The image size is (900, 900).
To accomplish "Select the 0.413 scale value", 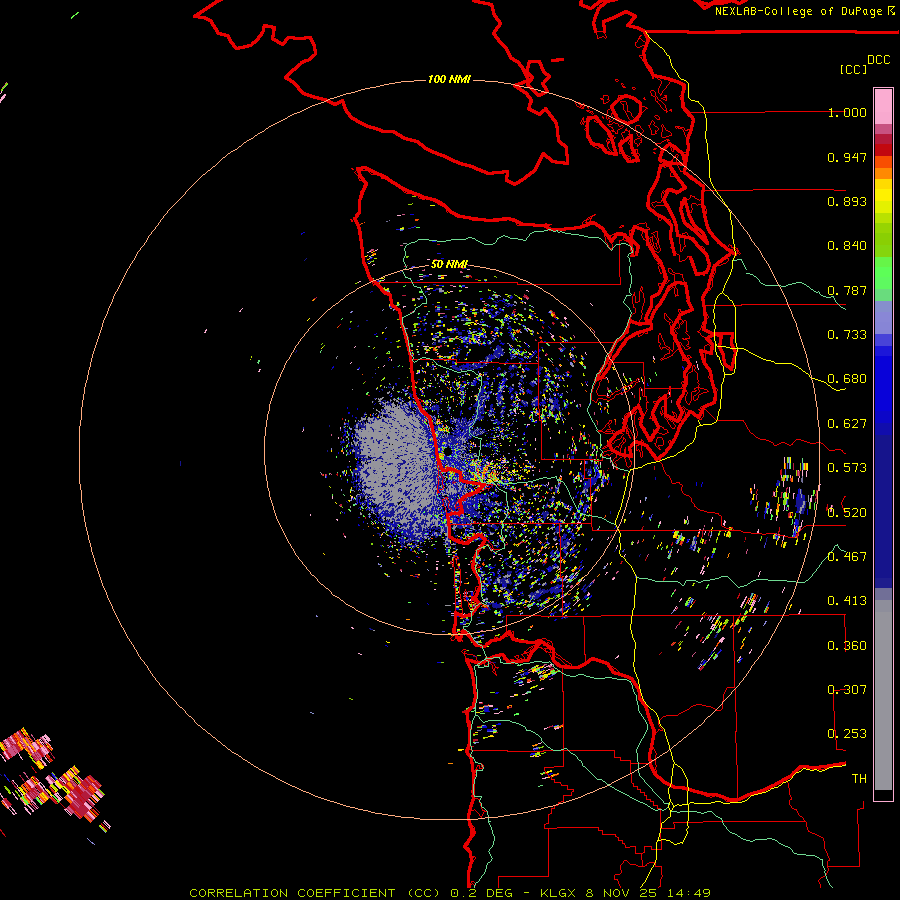I will [847, 601].
